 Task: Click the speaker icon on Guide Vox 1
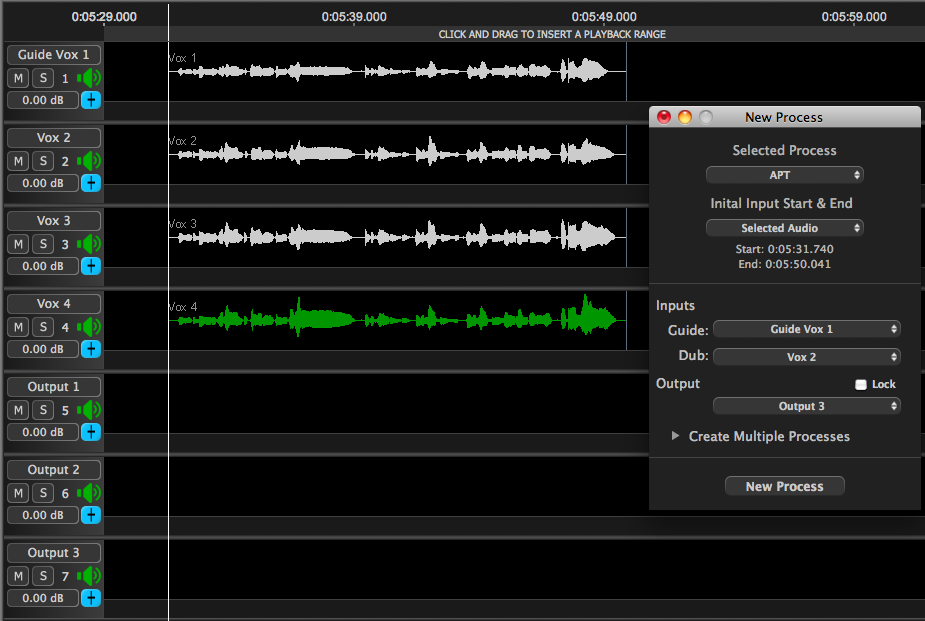click(91, 78)
